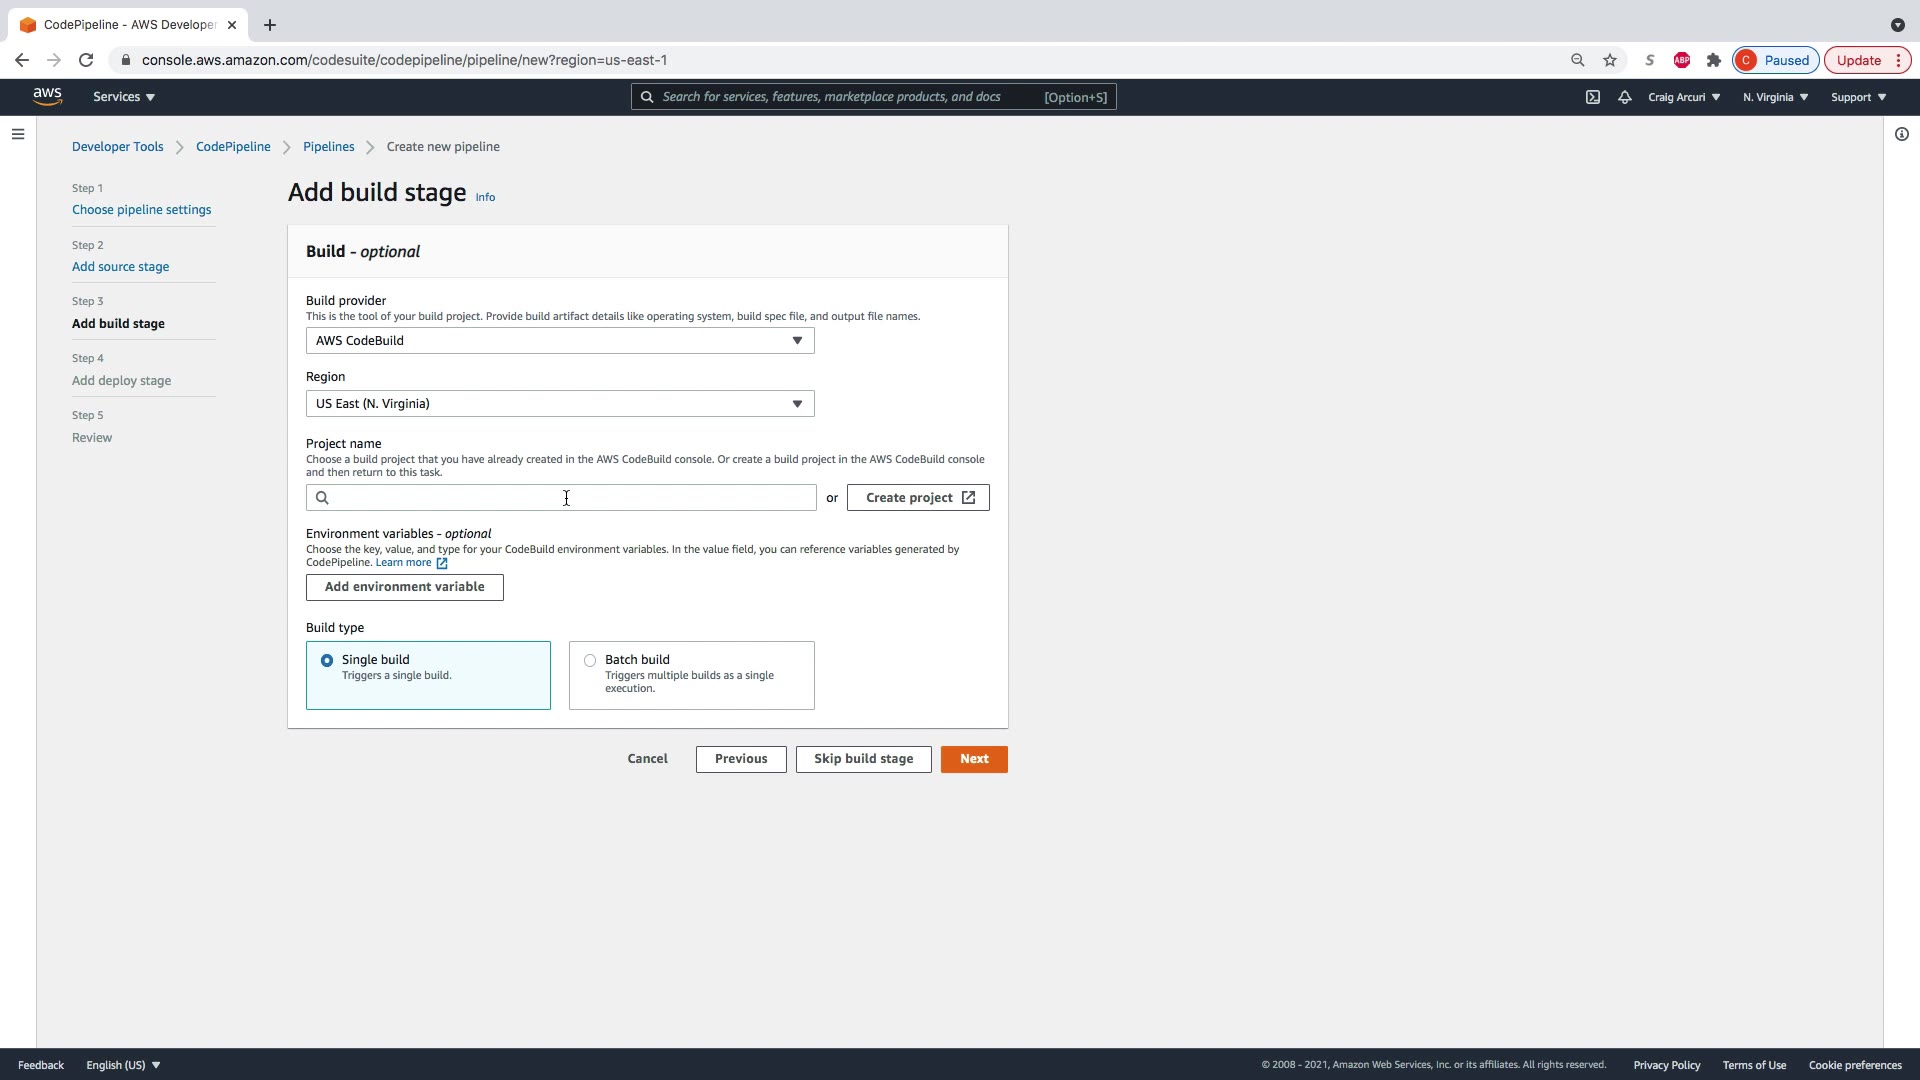Image resolution: width=1920 pixels, height=1080 pixels.
Task: Expand the Build provider dropdown
Action: point(560,341)
